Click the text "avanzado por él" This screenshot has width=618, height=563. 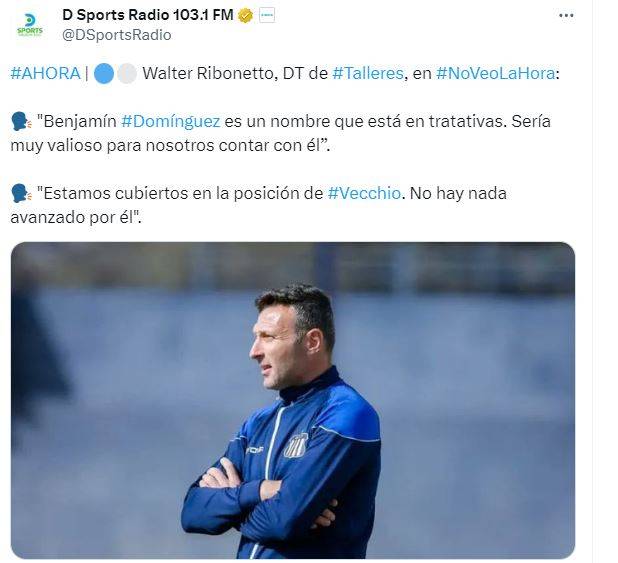coord(73,218)
